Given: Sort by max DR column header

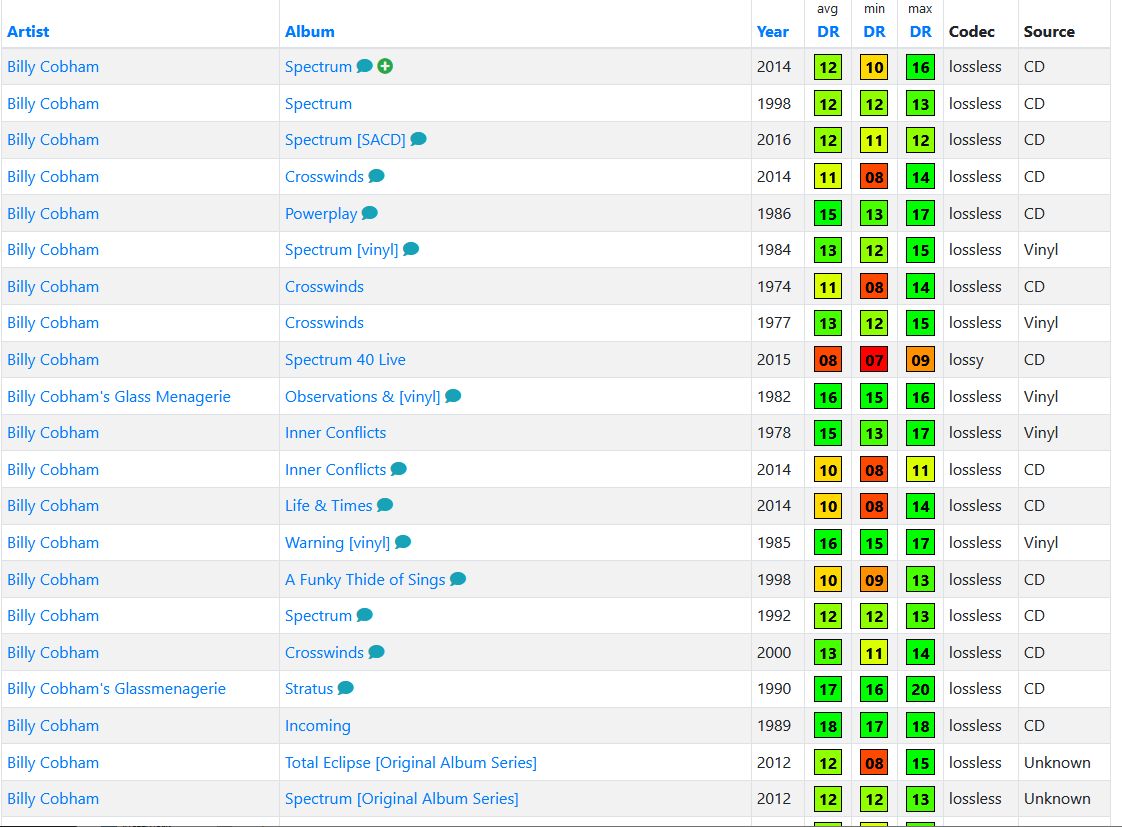Looking at the screenshot, I should (x=920, y=31).
